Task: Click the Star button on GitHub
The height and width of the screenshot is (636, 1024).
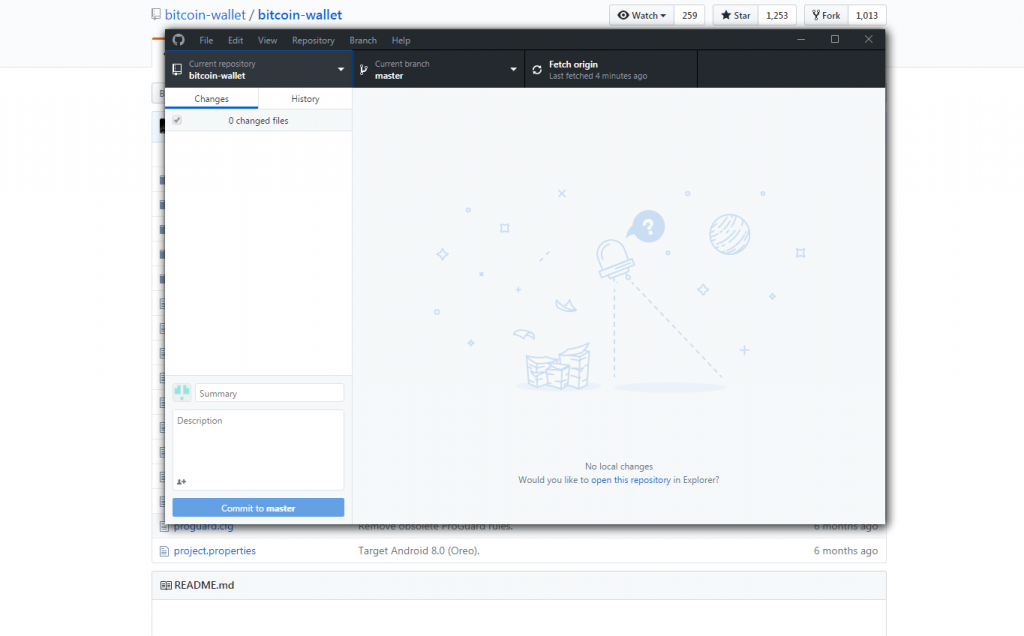Action: [735, 15]
